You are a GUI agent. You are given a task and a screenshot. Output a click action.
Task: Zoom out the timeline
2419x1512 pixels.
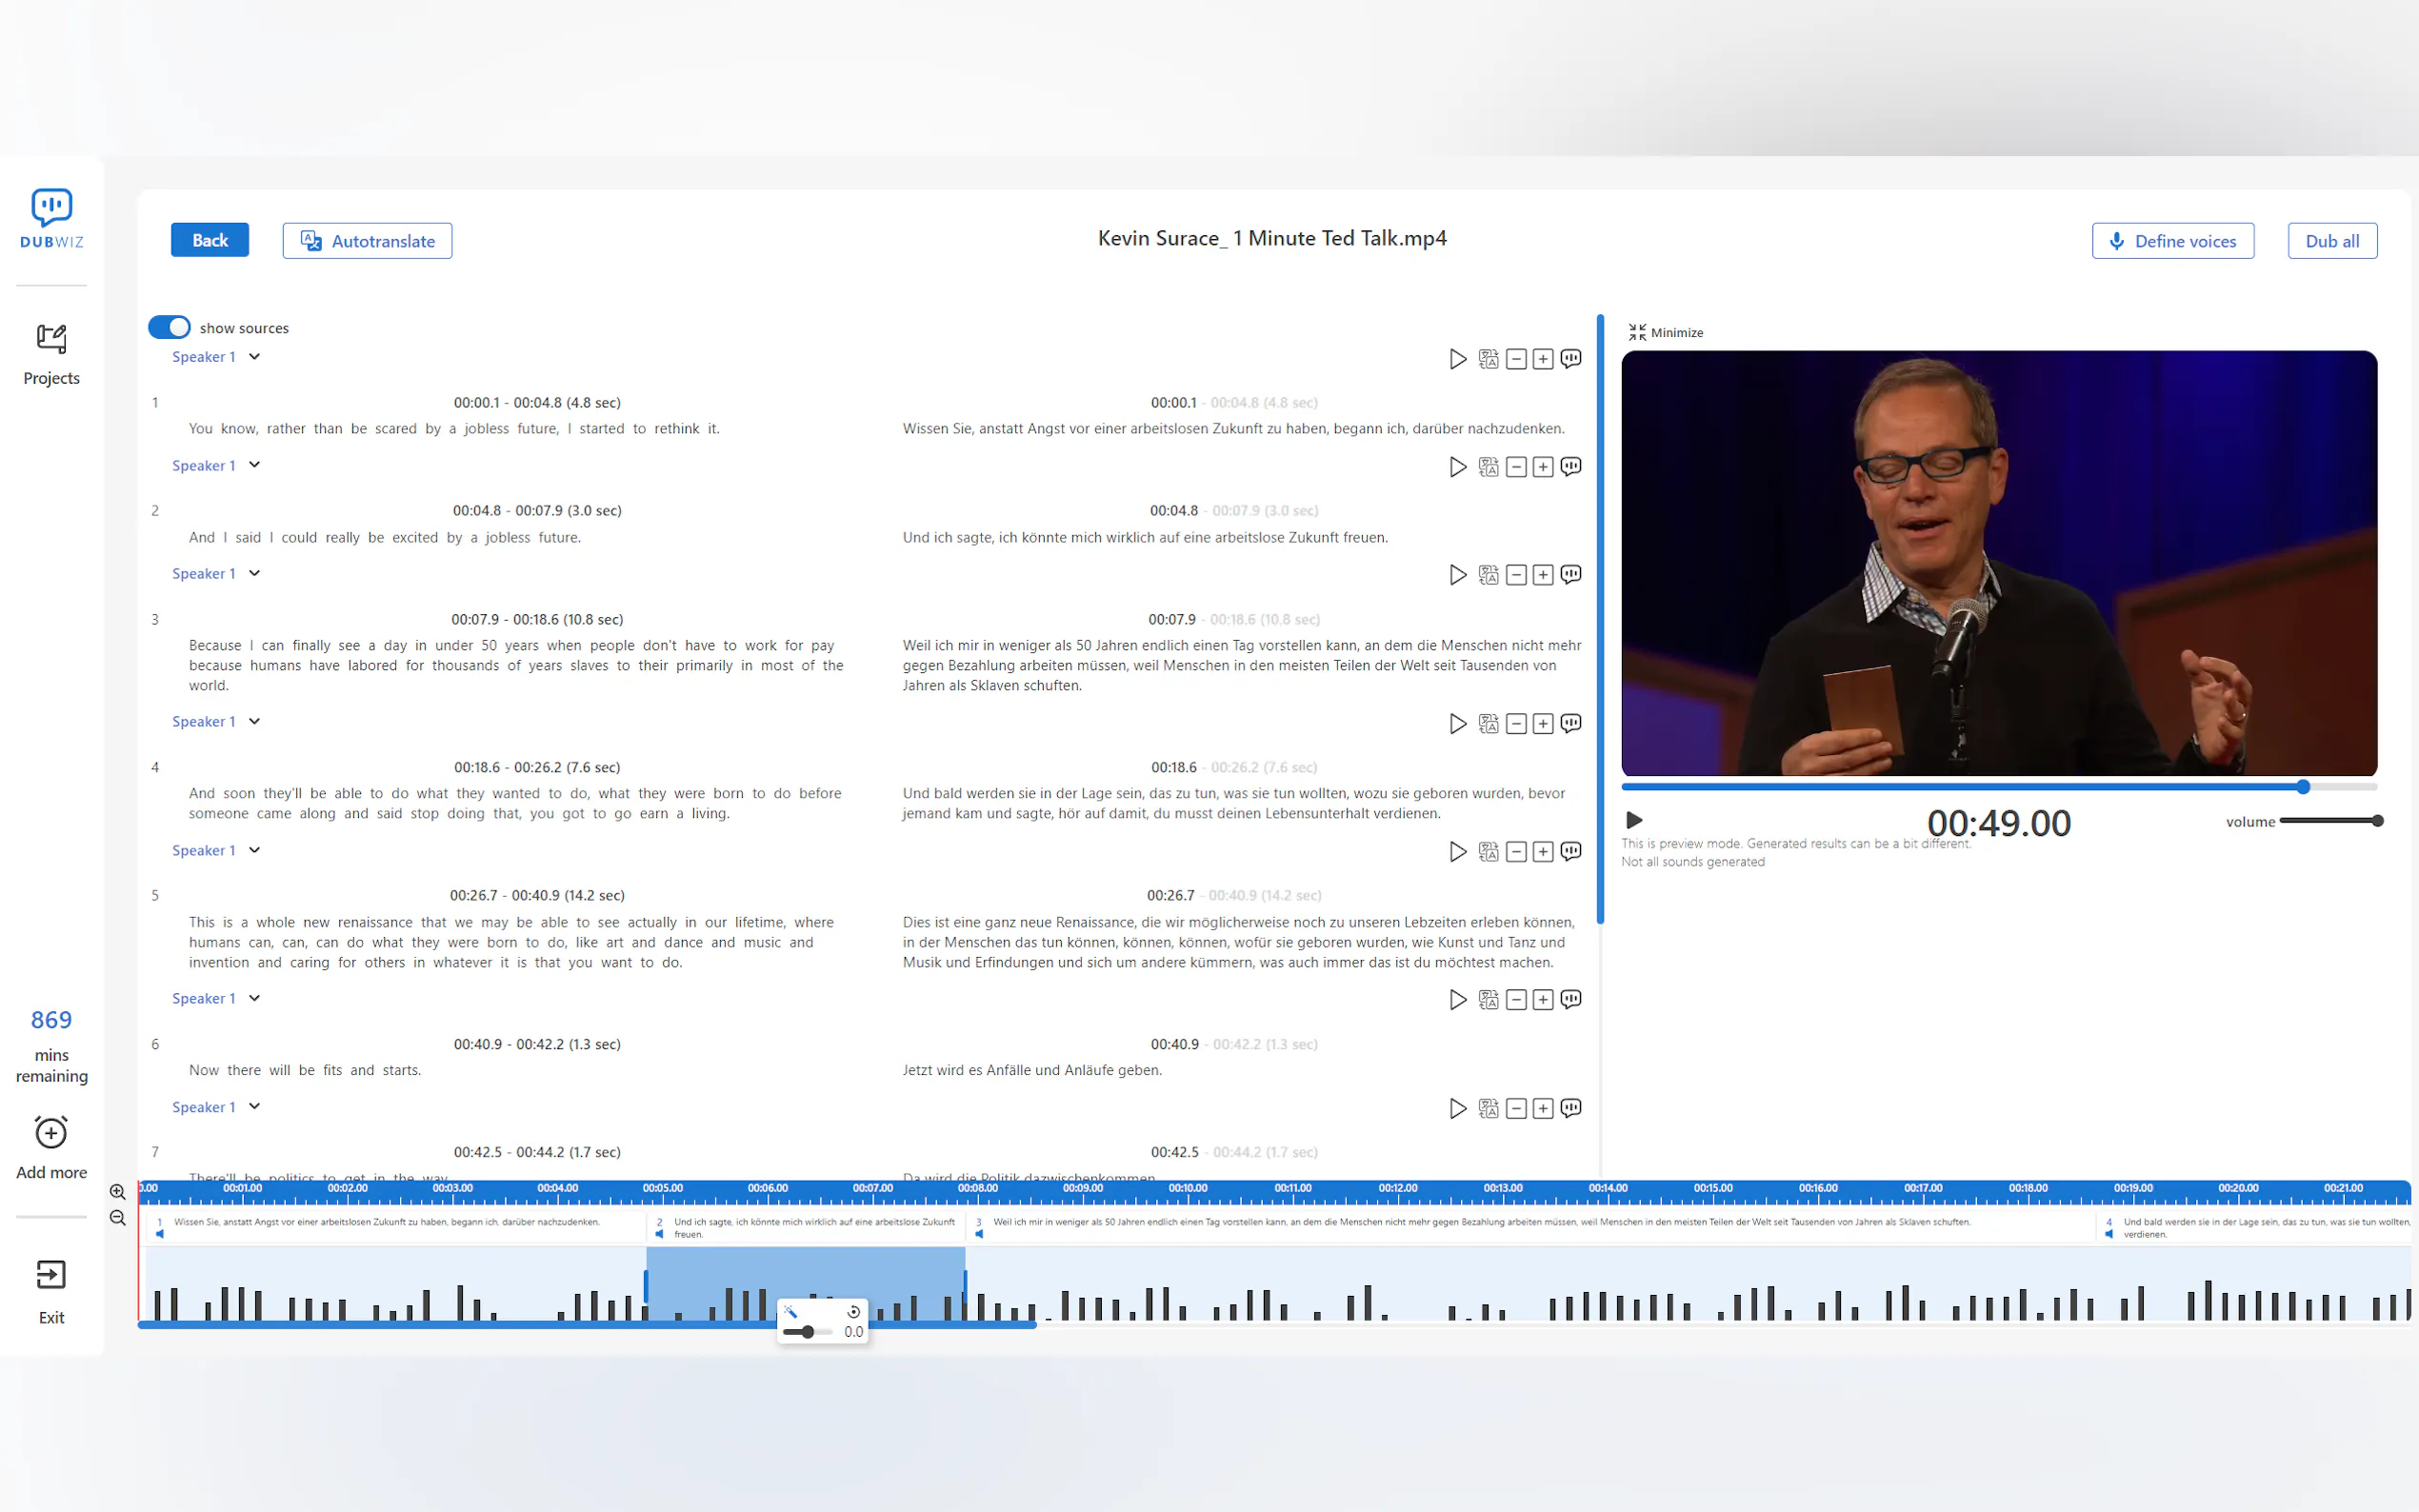point(118,1217)
